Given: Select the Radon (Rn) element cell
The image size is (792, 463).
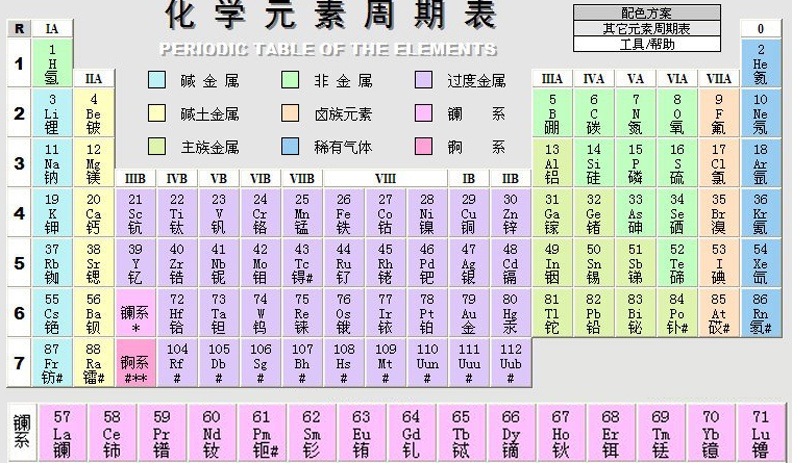Looking at the screenshot, I should click(x=760, y=313).
